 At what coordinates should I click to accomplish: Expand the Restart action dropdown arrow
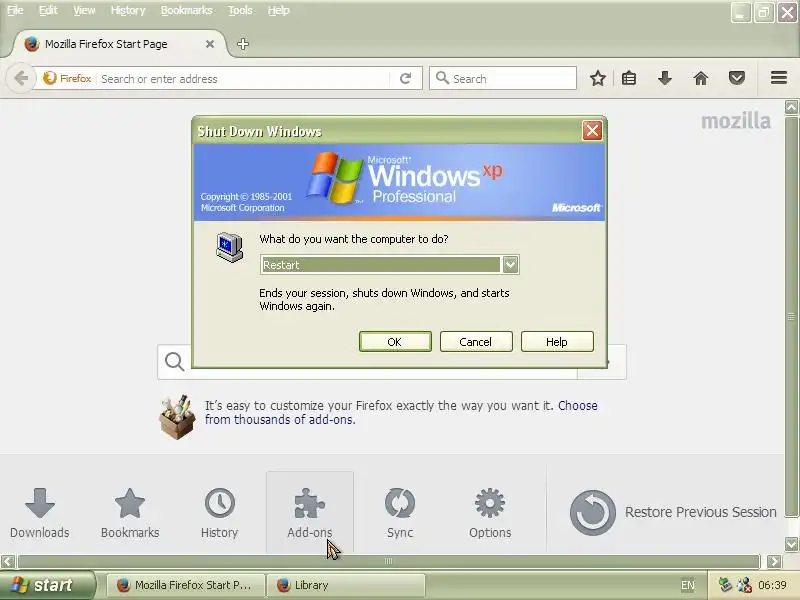[510, 264]
